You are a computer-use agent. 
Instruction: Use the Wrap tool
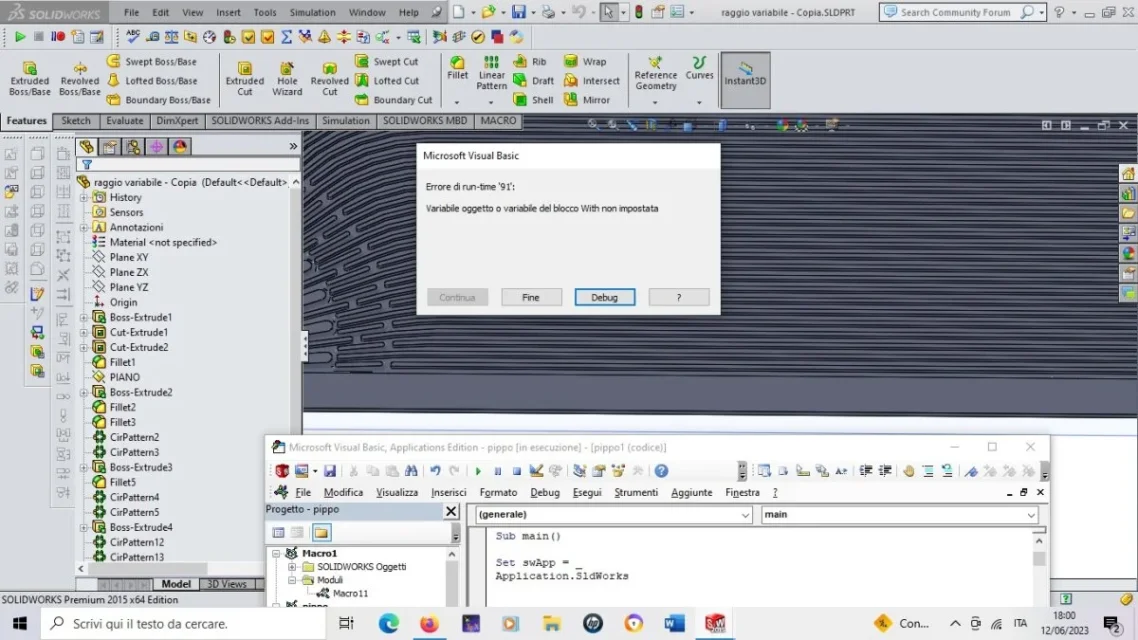click(x=585, y=62)
